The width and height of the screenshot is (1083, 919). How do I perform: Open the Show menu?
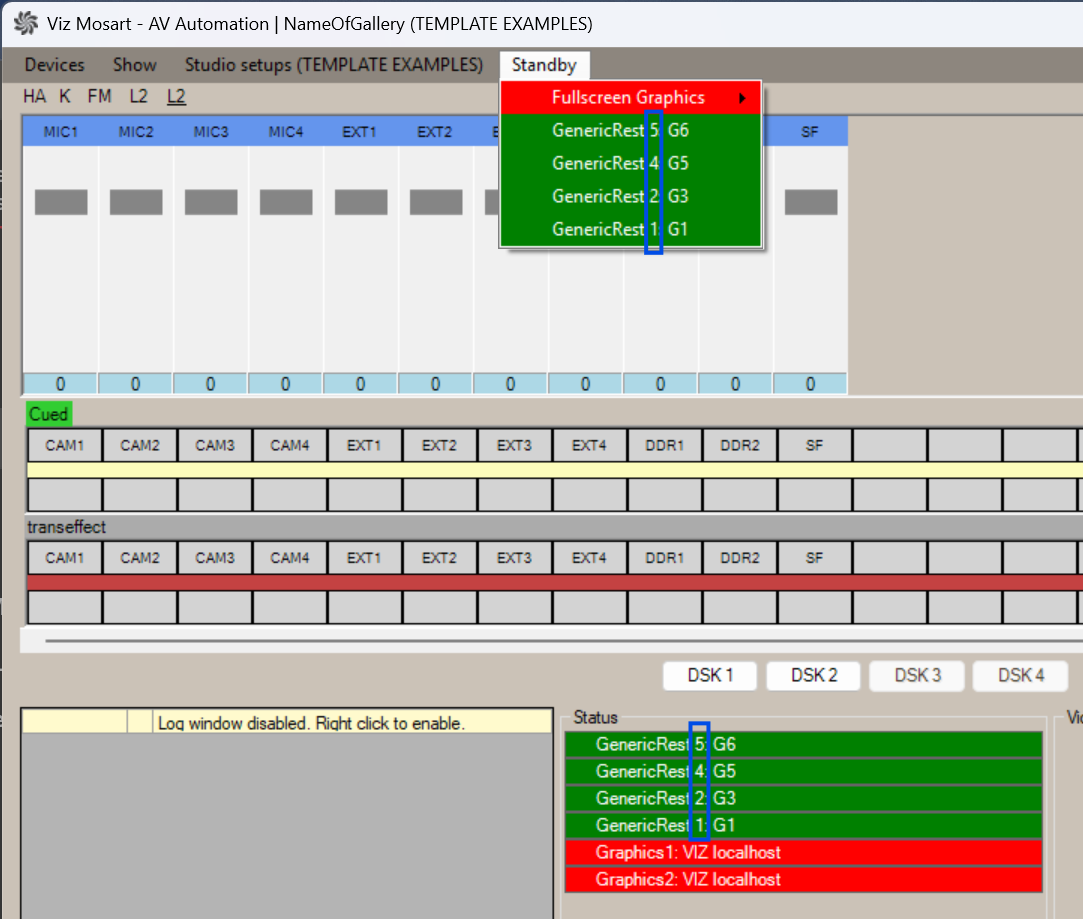pos(134,65)
